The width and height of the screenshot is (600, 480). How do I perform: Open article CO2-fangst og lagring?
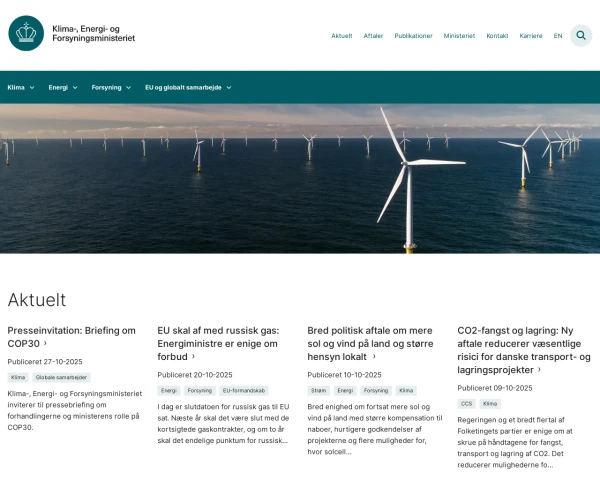pyautogui.click(x=524, y=350)
